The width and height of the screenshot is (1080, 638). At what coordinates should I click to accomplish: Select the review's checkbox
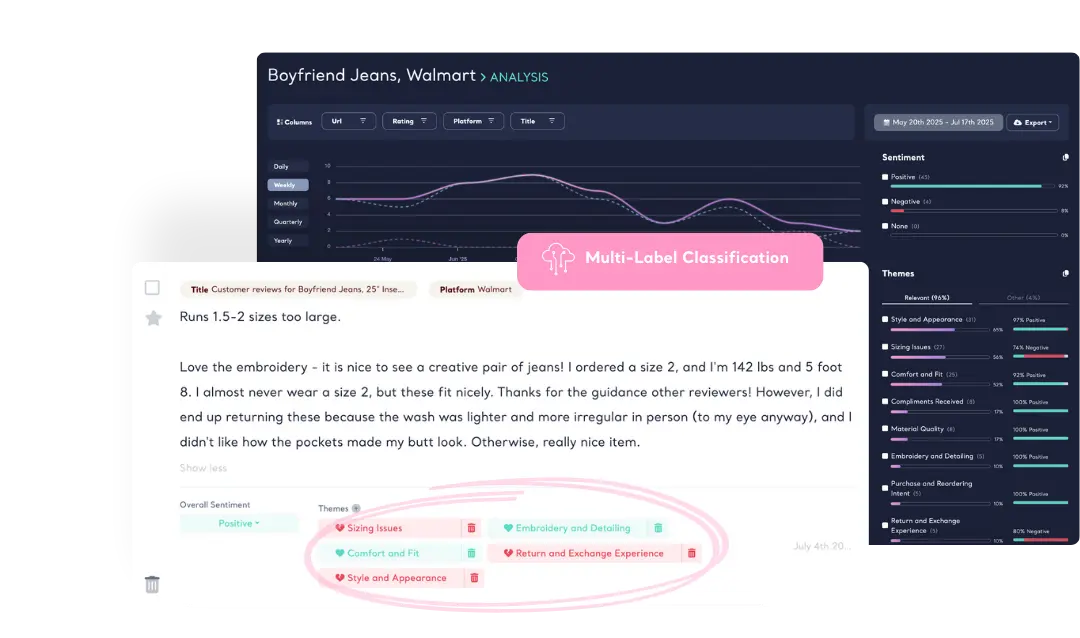click(152, 288)
